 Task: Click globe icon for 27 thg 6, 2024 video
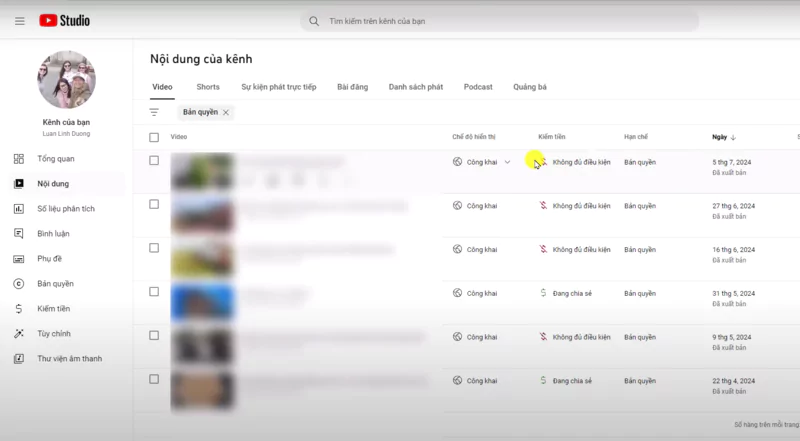coord(457,206)
